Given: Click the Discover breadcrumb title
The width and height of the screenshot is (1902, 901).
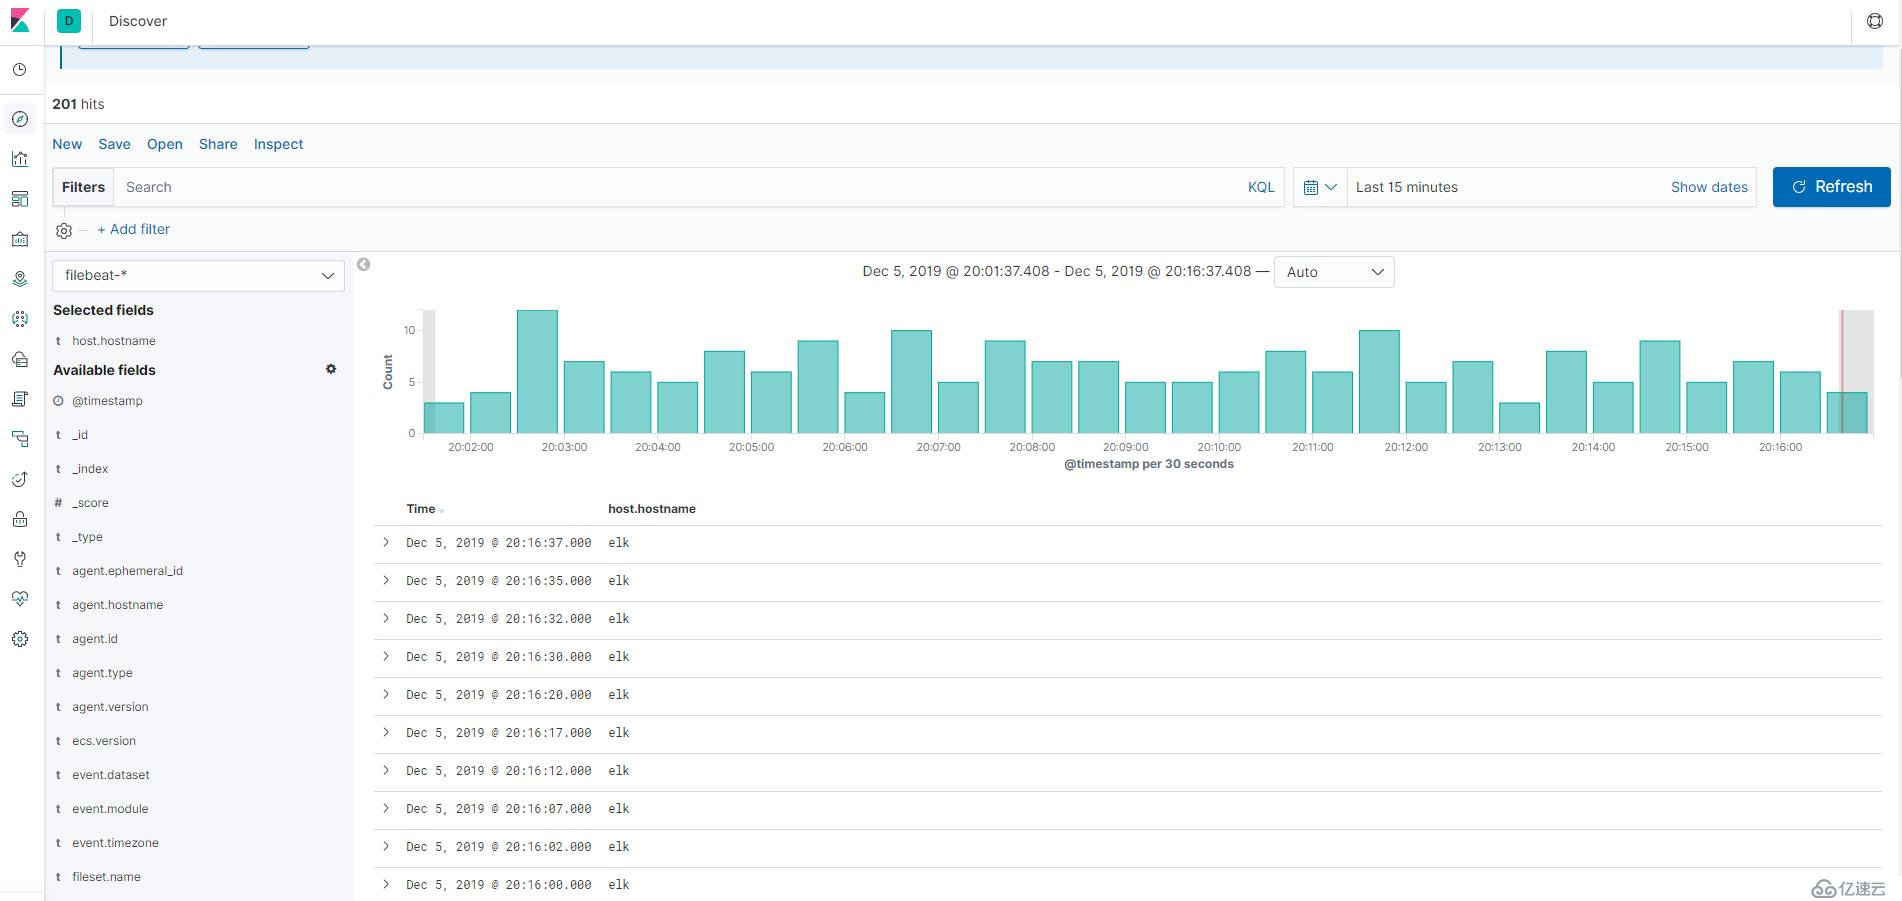Looking at the screenshot, I should tap(138, 21).
